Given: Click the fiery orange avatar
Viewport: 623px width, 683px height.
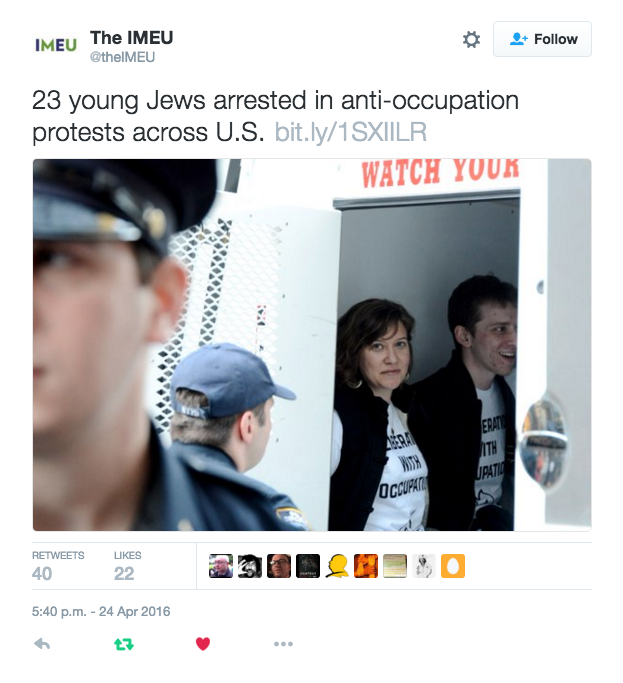Looking at the screenshot, I should [366, 566].
